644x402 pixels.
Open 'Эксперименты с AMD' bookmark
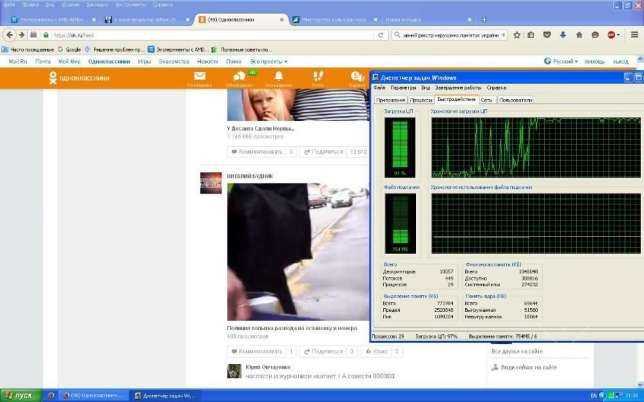(x=177, y=50)
